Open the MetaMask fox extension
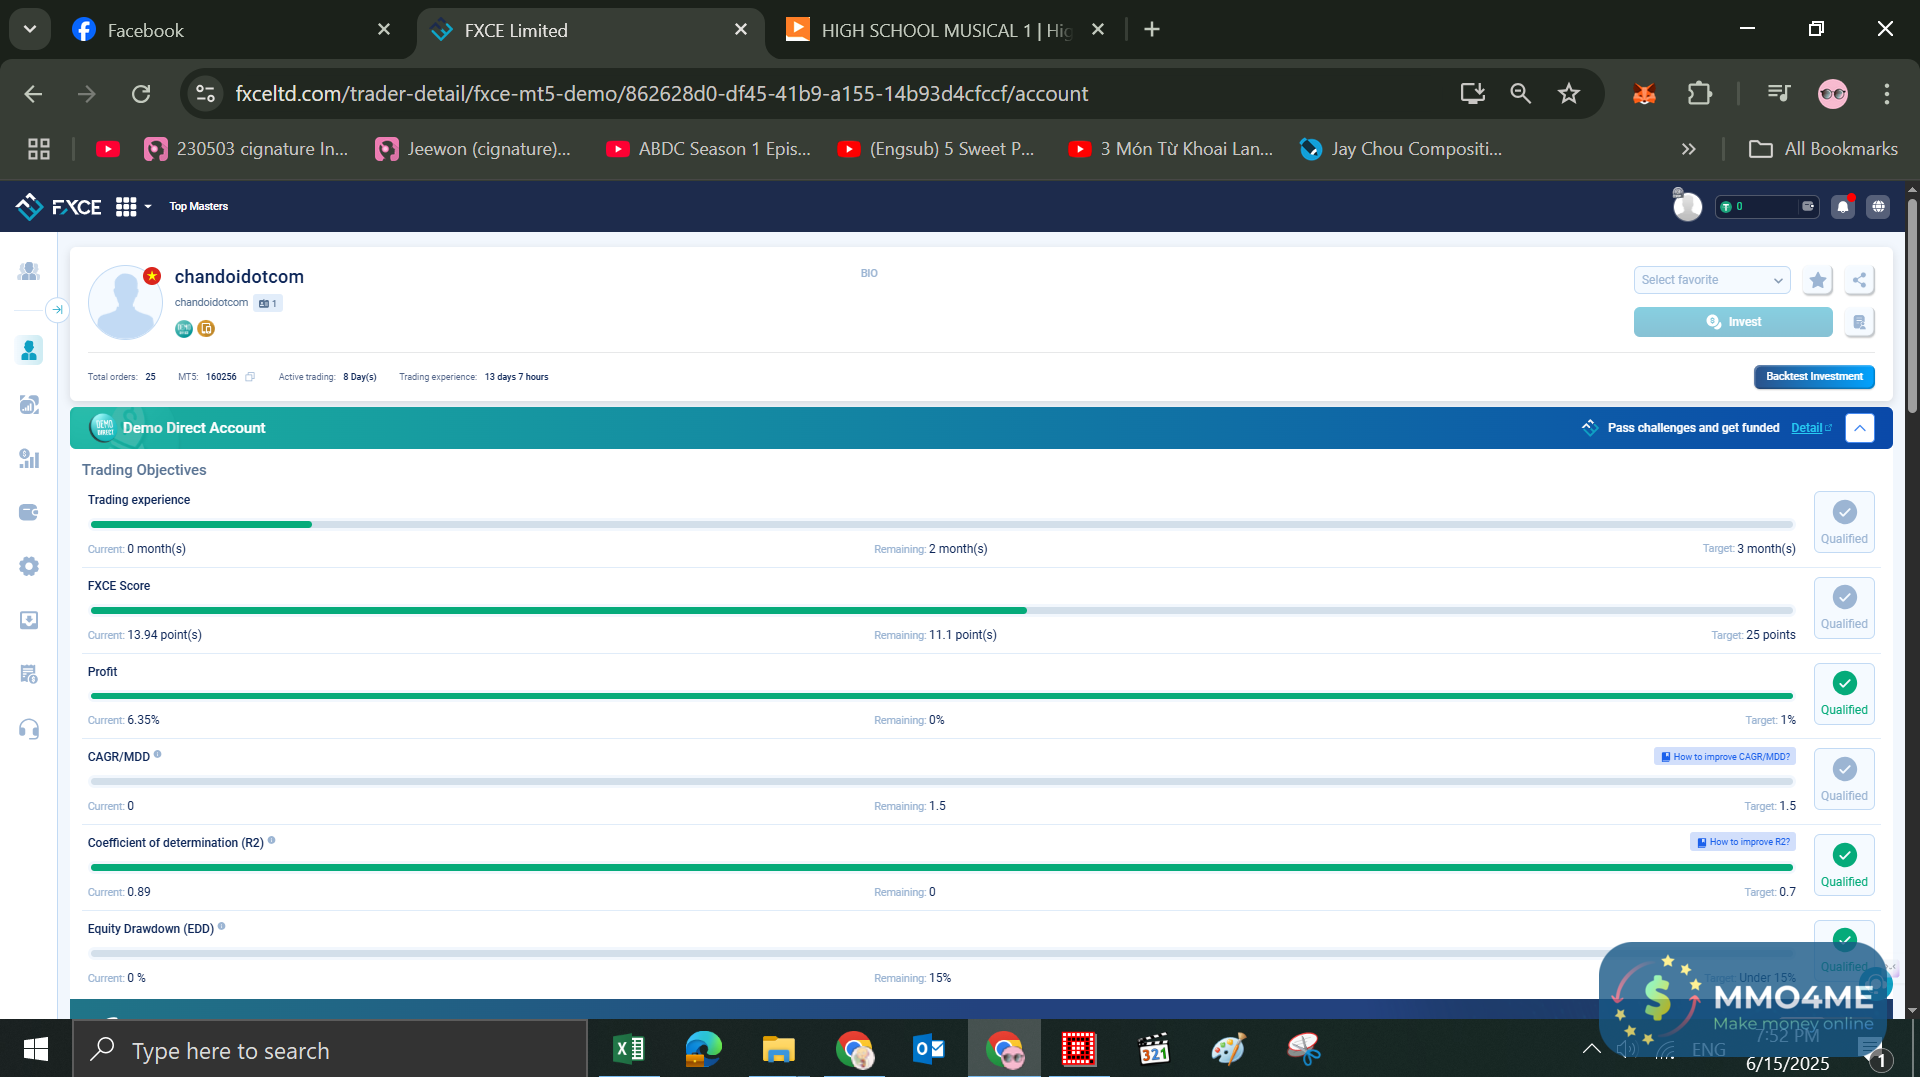The height and width of the screenshot is (1077, 1920). pyautogui.click(x=1644, y=94)
